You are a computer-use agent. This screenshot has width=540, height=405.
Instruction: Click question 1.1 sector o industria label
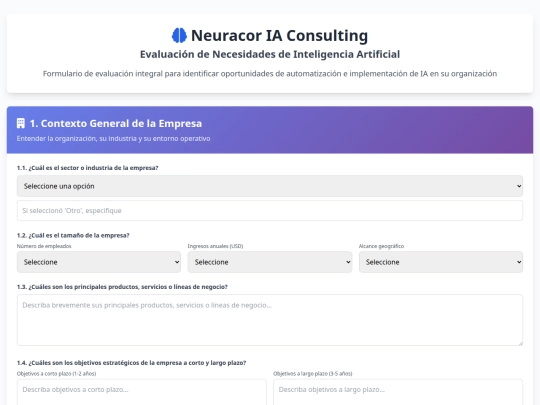[87, 168]
